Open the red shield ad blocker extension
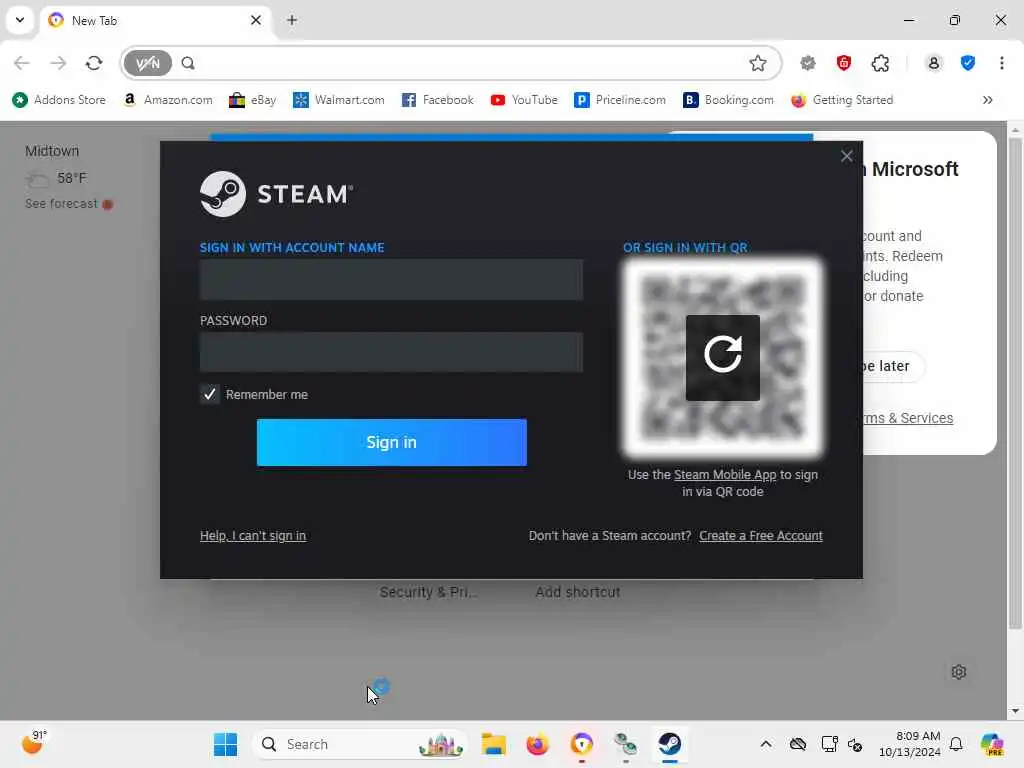 coord(844,63)
